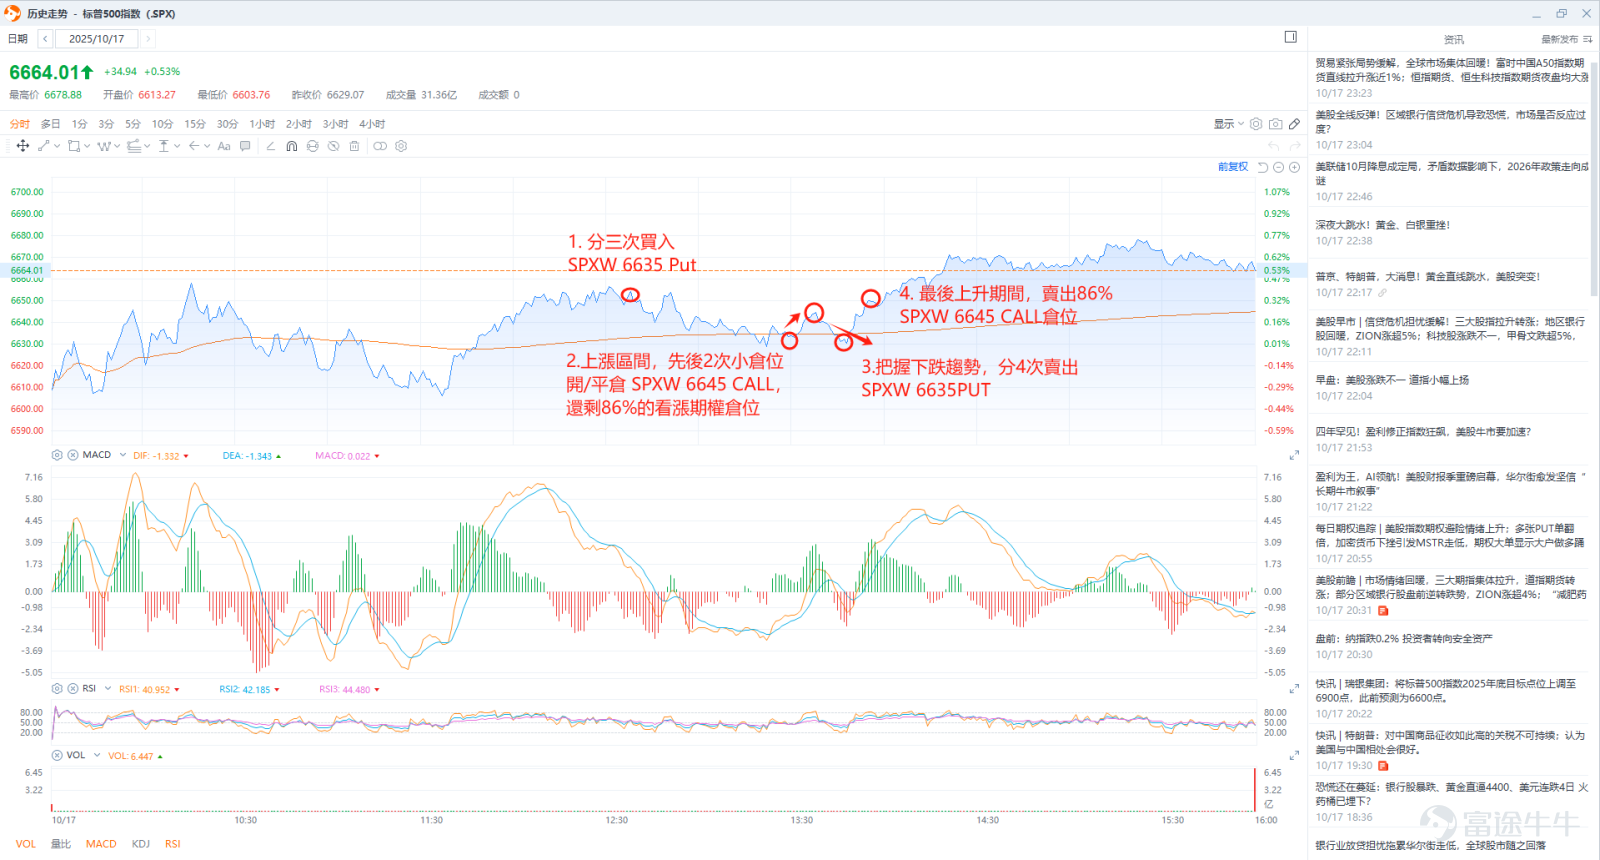This screenshot has height=860, width=1600.
Task: Go to next date arrow
Action: 148,39
